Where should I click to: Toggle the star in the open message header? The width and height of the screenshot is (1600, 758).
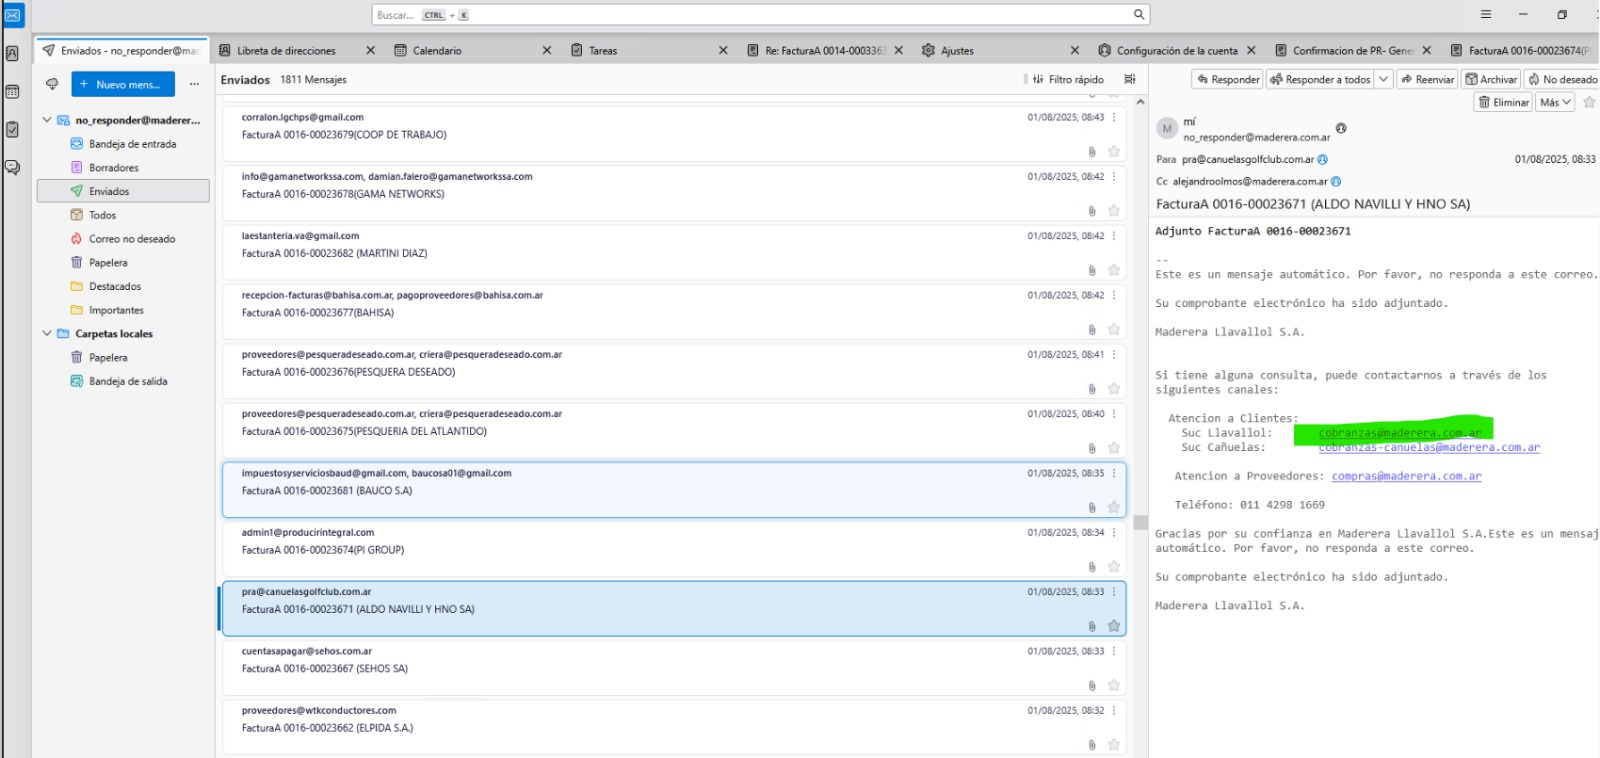coord(1589,102)
